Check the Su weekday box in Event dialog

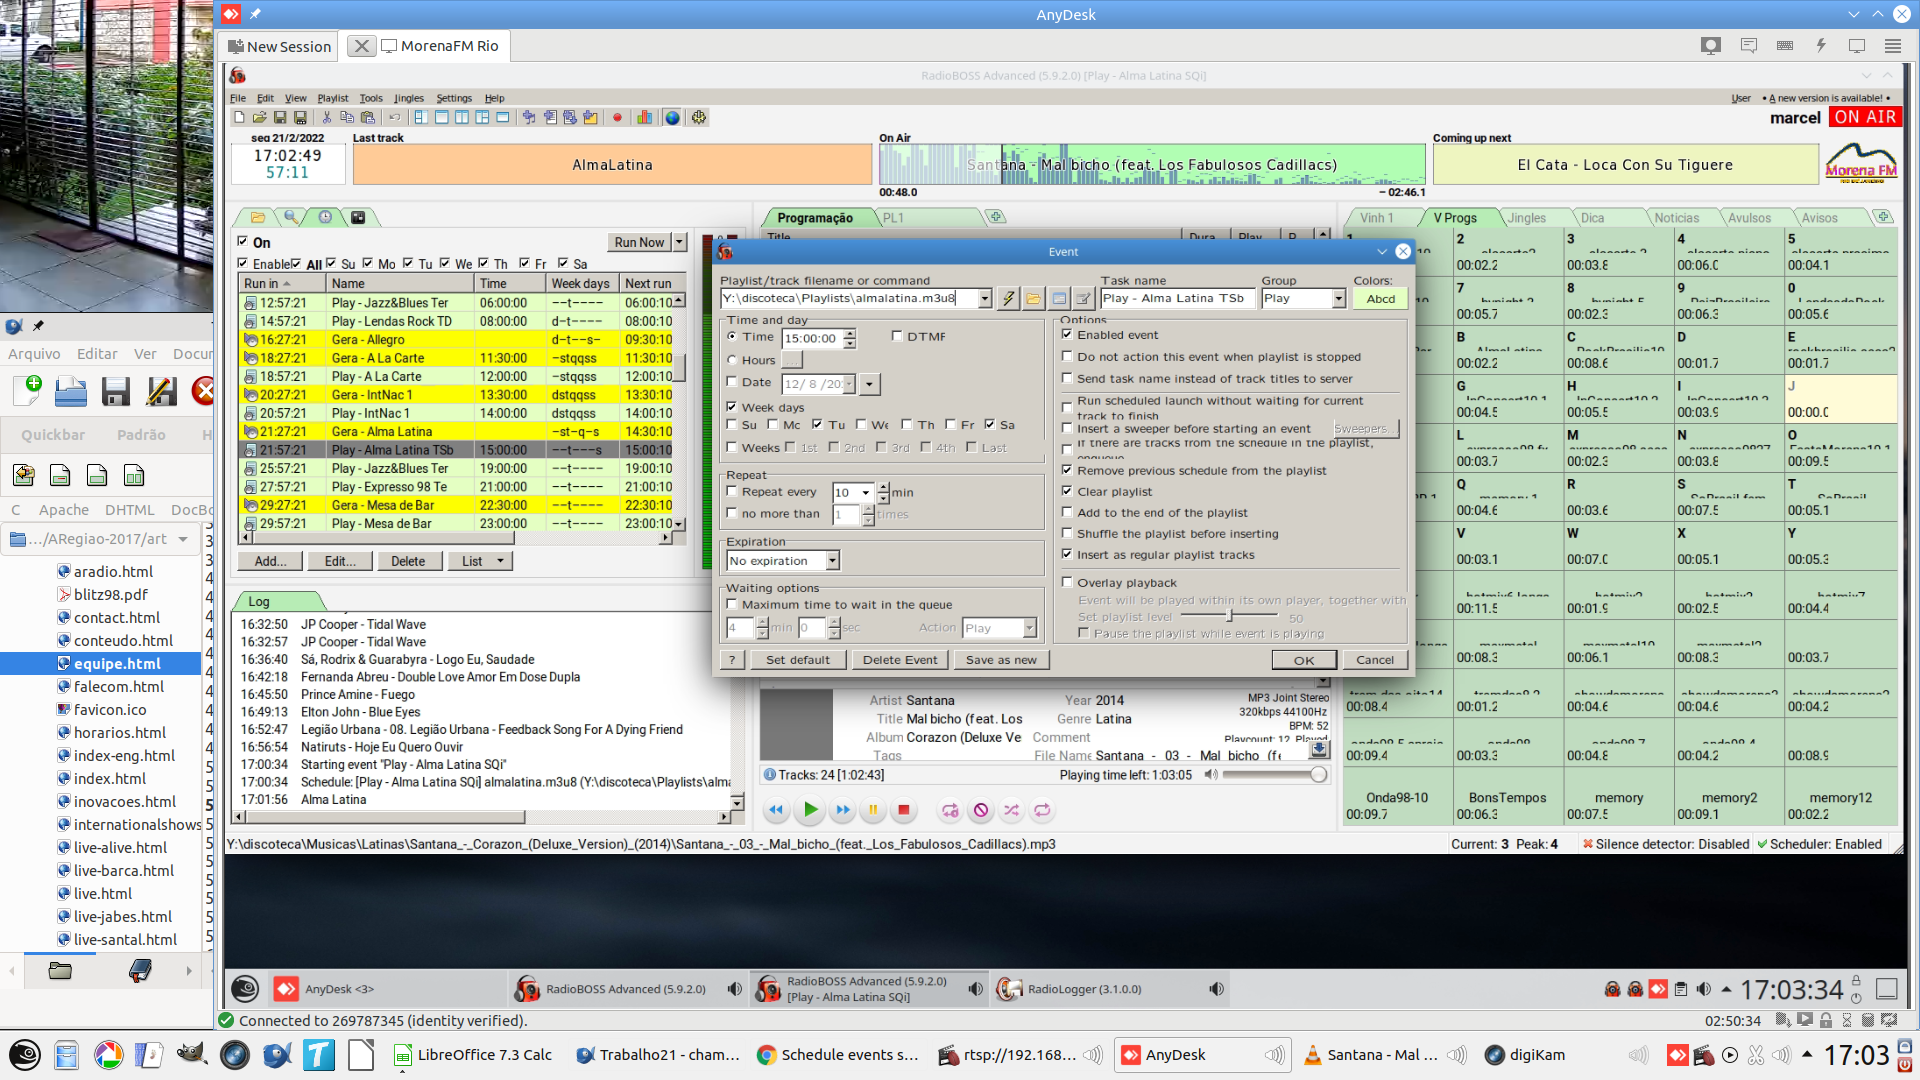pos(732,424)
